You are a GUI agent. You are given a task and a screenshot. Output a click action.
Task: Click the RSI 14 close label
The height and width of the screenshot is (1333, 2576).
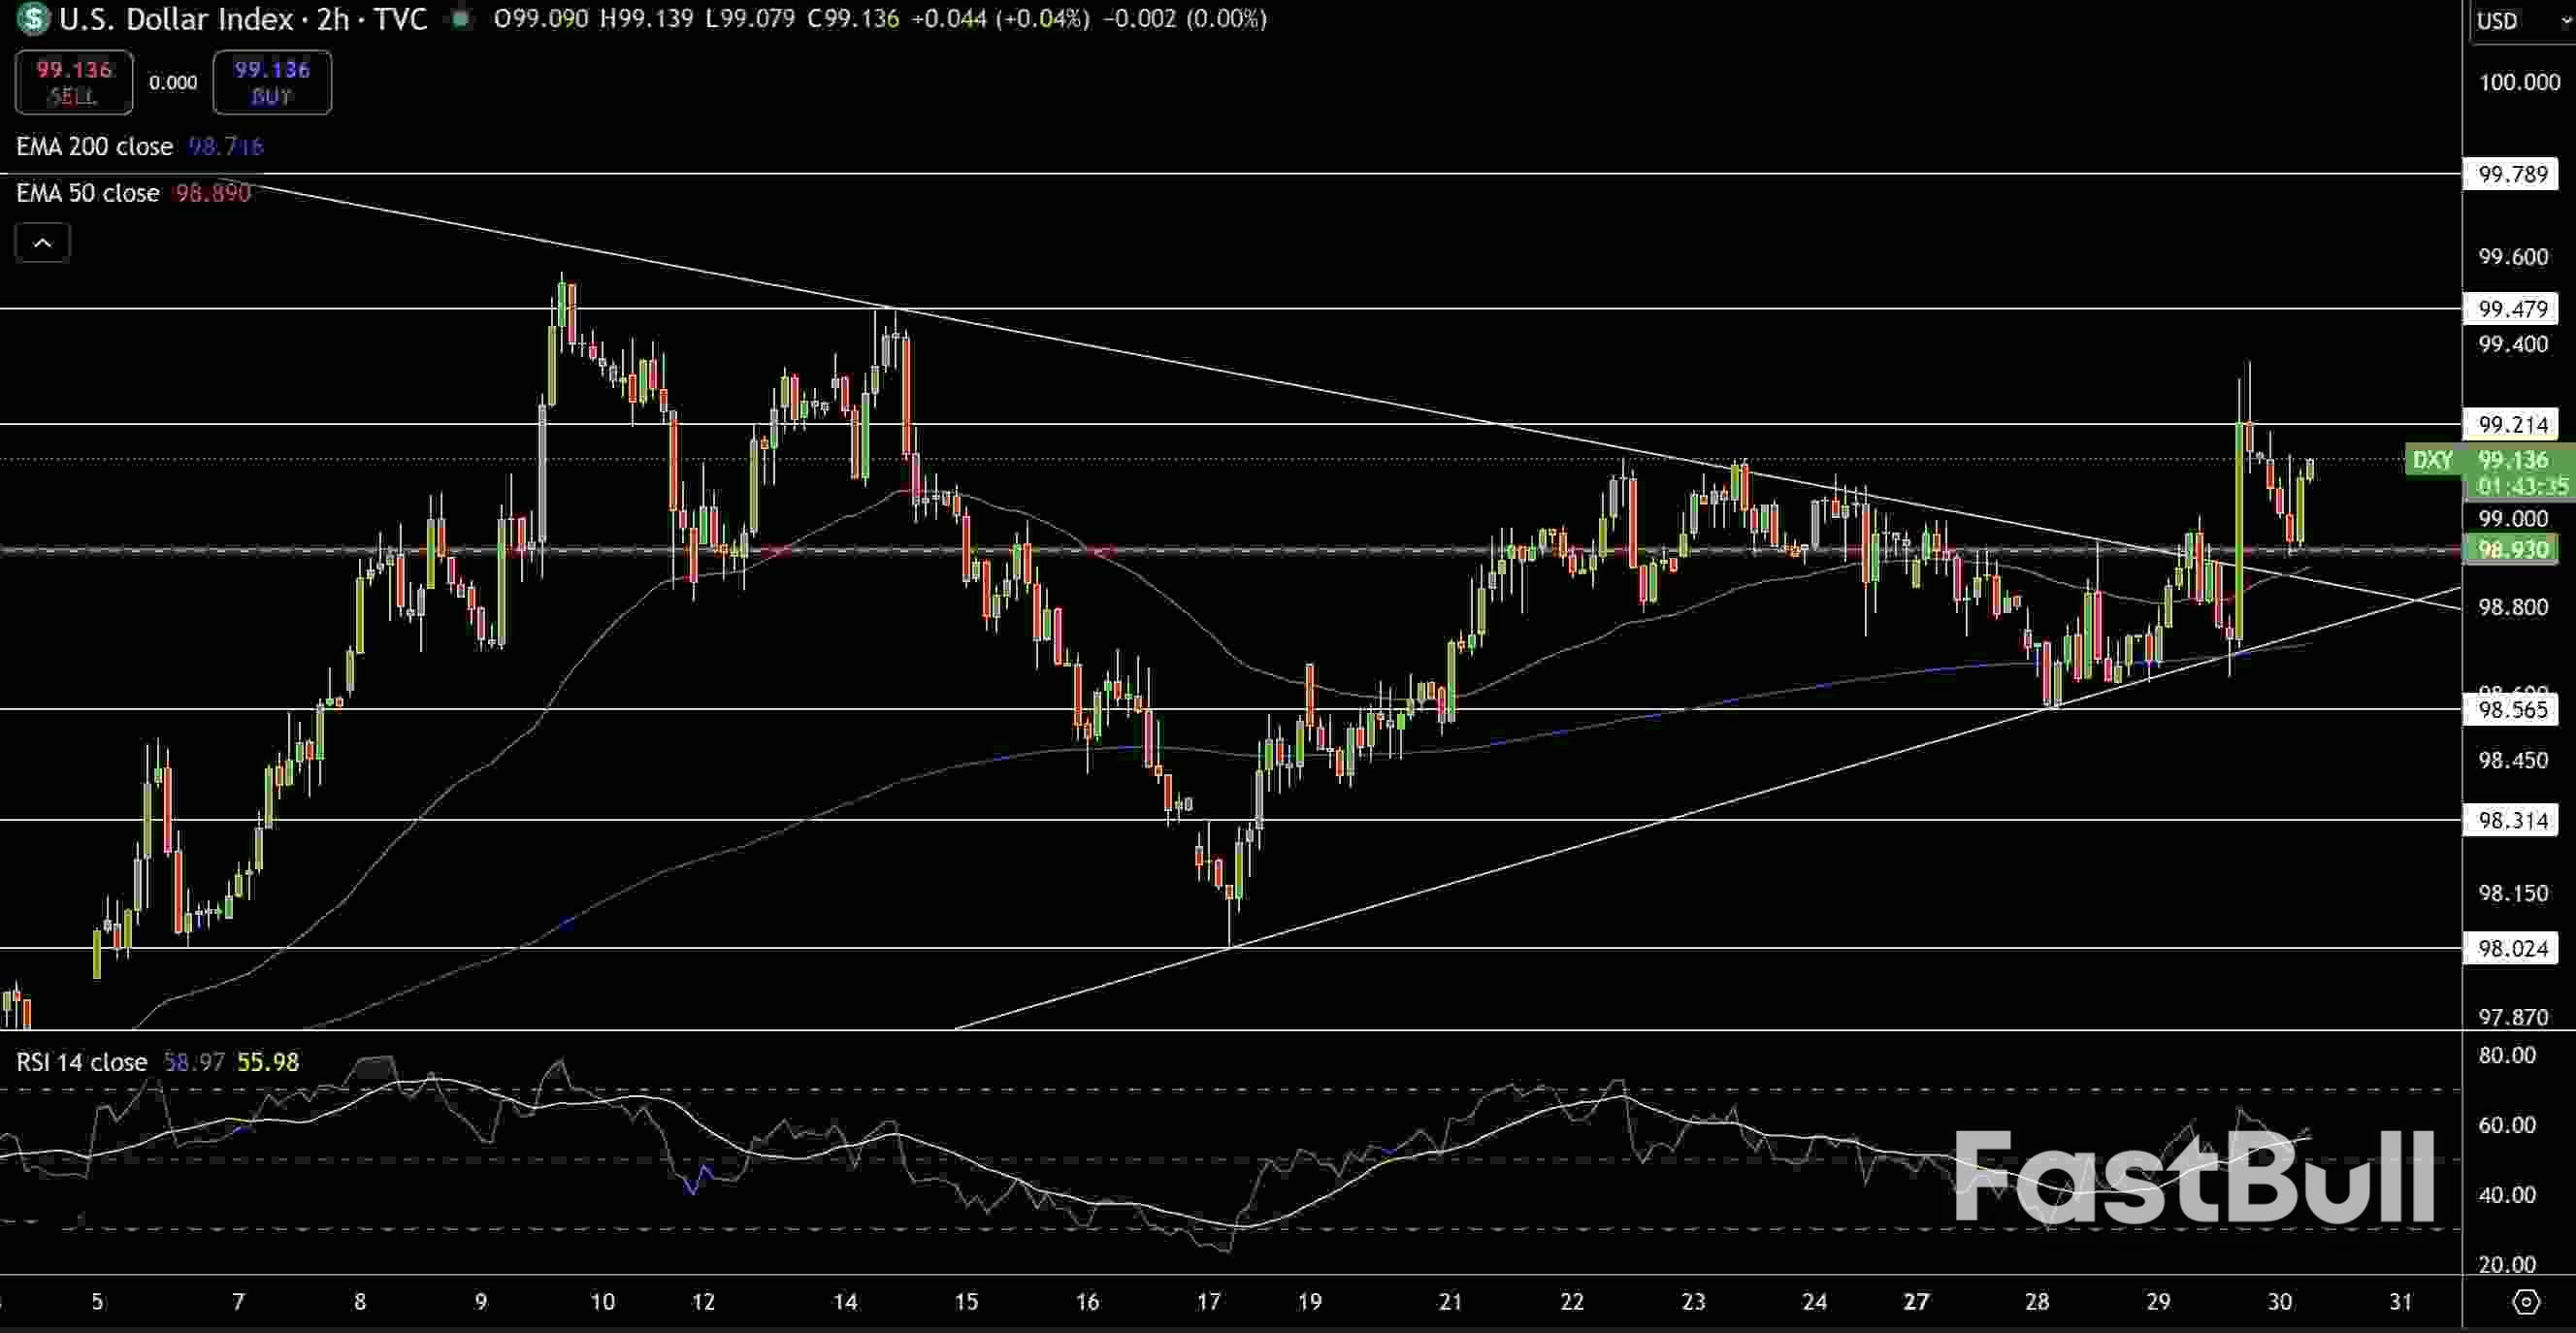point(80,1062)
